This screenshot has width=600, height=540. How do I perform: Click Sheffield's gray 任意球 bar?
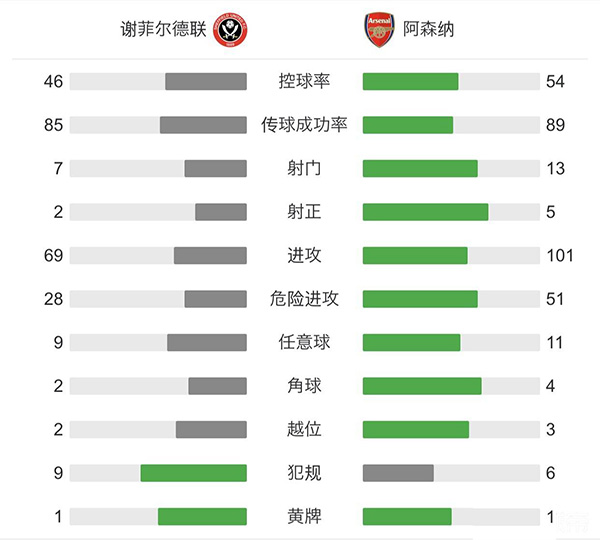(x=207, y=342)
